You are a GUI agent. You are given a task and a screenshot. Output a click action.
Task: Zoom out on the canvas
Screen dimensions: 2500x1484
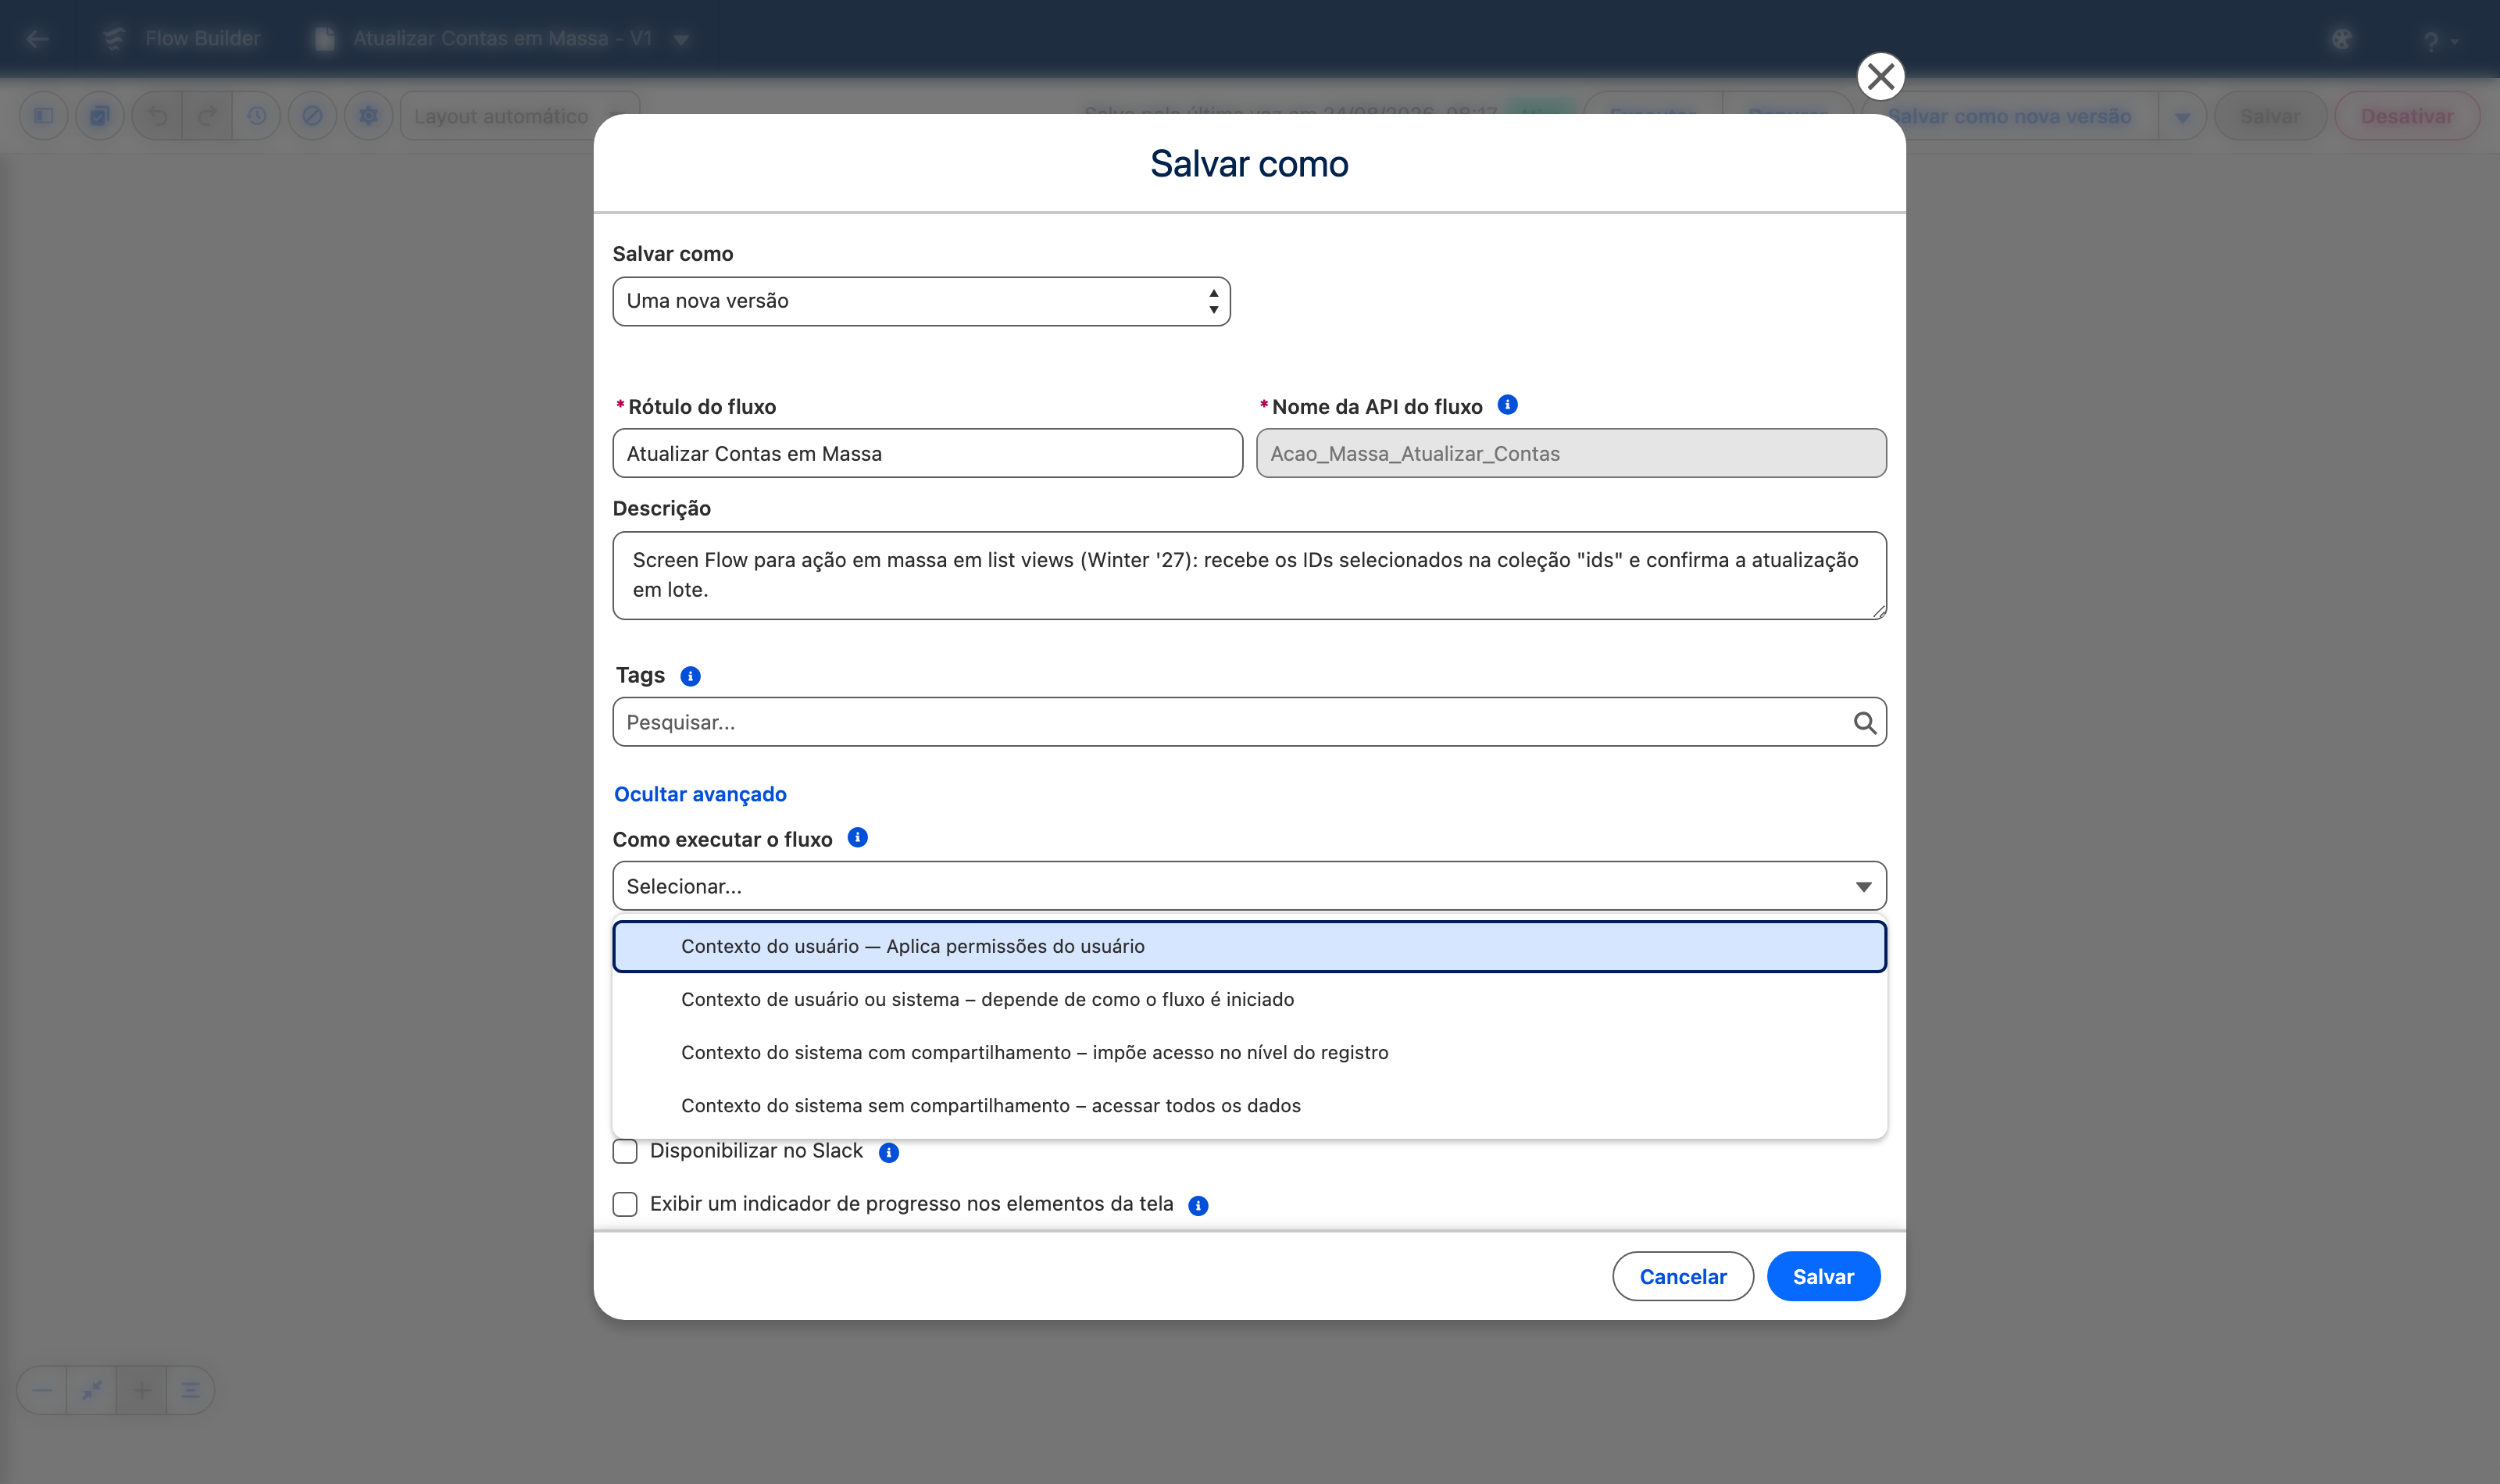coord(42,1390)
